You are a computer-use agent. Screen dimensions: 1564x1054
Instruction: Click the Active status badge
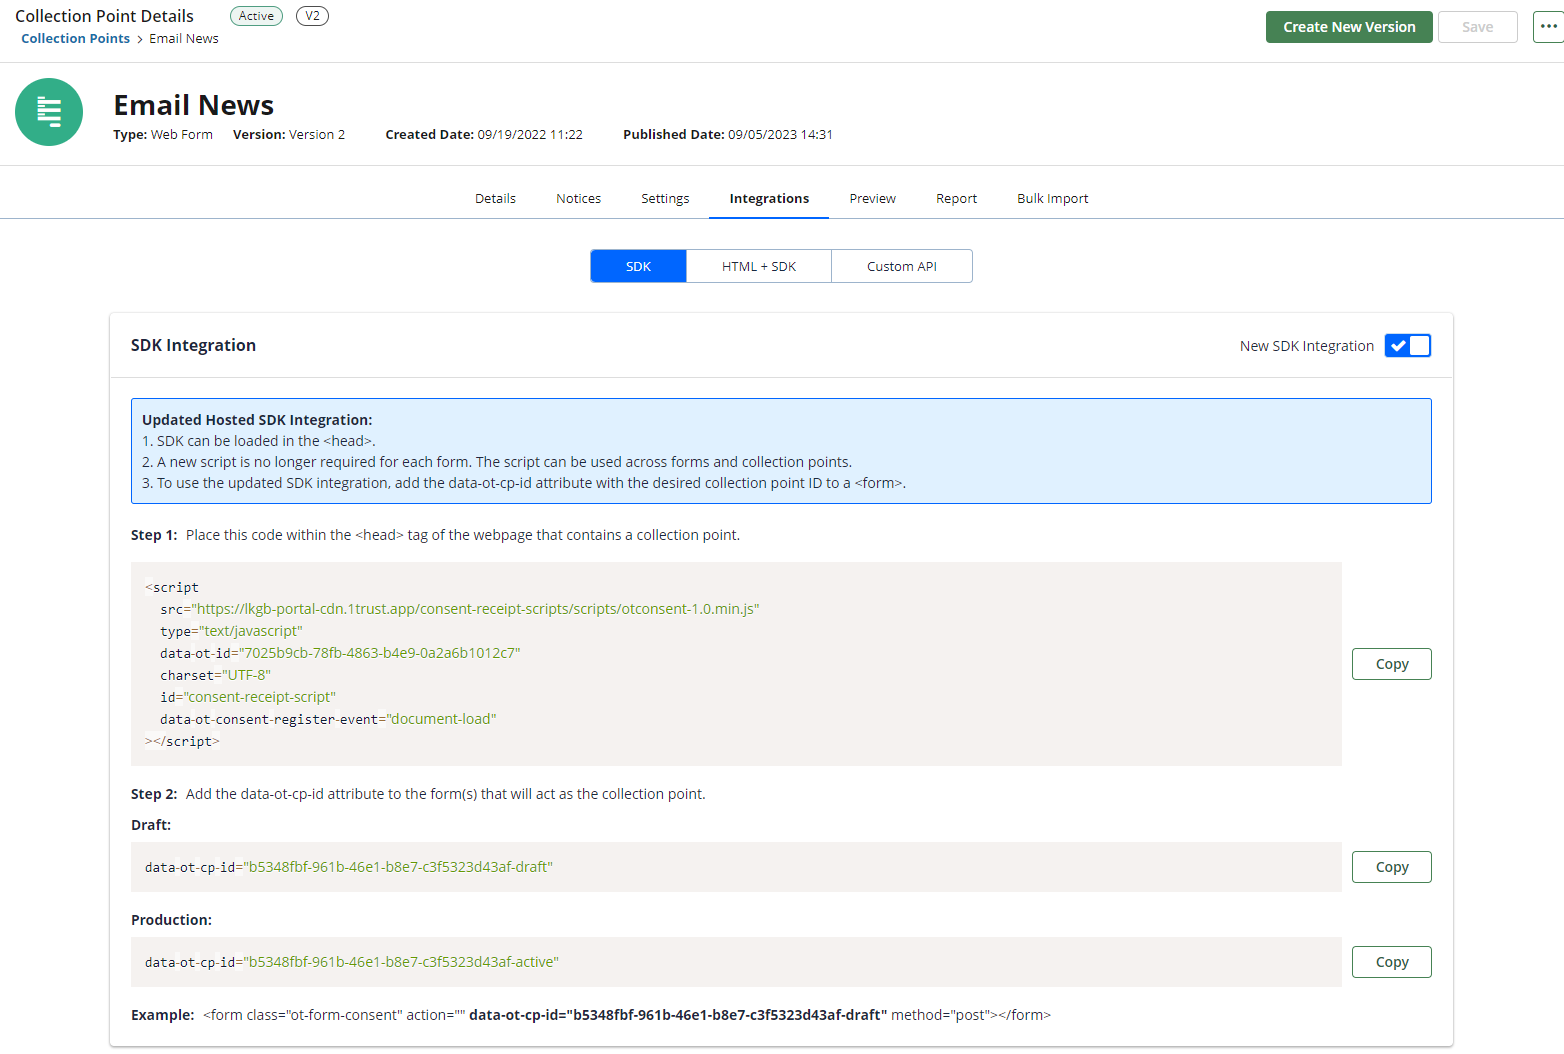tap(256, 15)
